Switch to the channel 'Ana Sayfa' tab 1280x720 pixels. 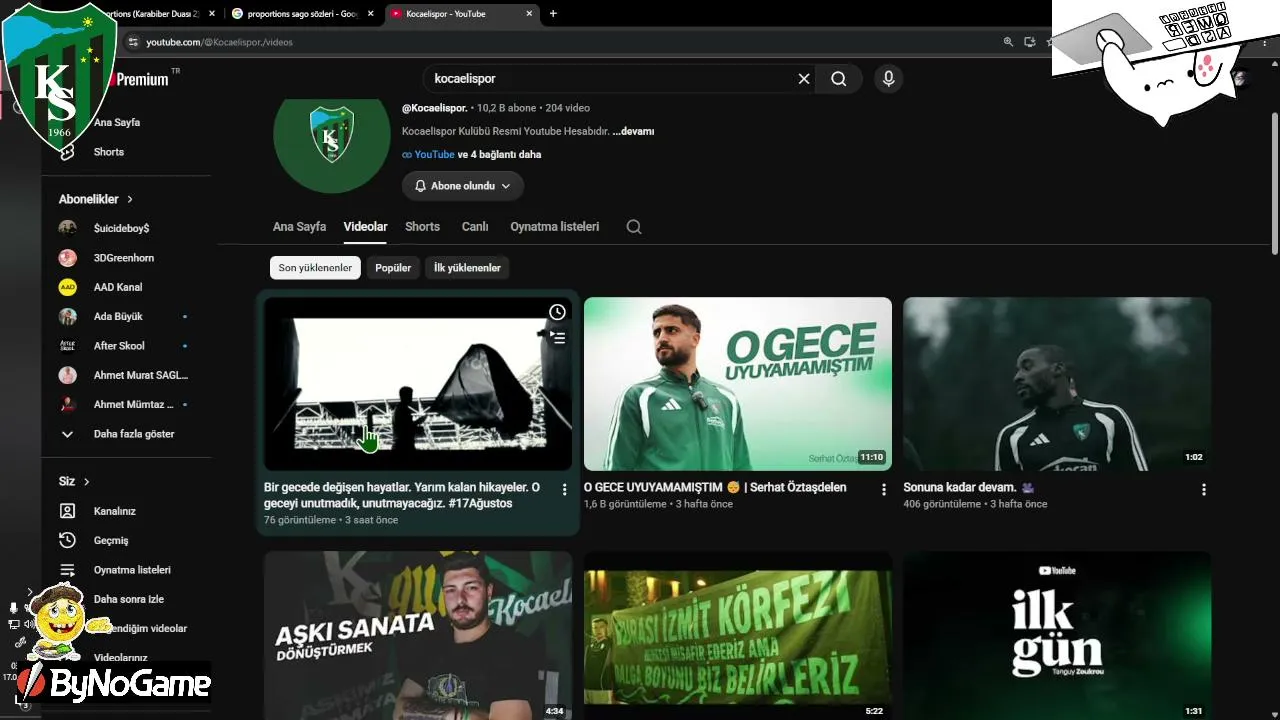point(299,227)
